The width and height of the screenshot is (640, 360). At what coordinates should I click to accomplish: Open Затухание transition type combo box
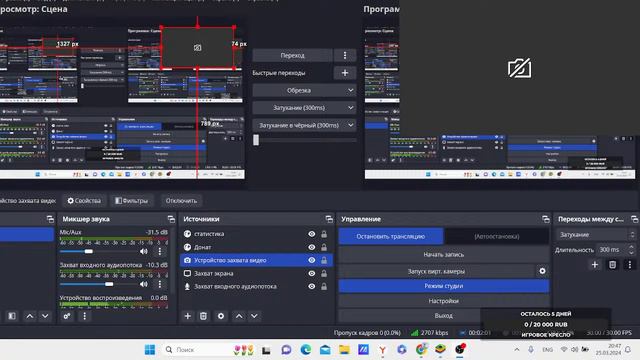pyautogui.click(x=596, y=235)
